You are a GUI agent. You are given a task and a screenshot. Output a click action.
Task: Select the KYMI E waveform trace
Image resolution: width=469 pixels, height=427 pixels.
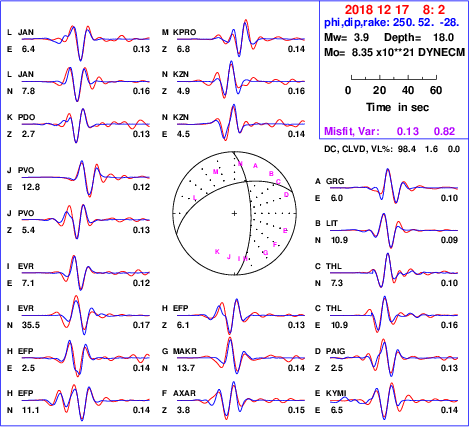click(x=395, y=400)
